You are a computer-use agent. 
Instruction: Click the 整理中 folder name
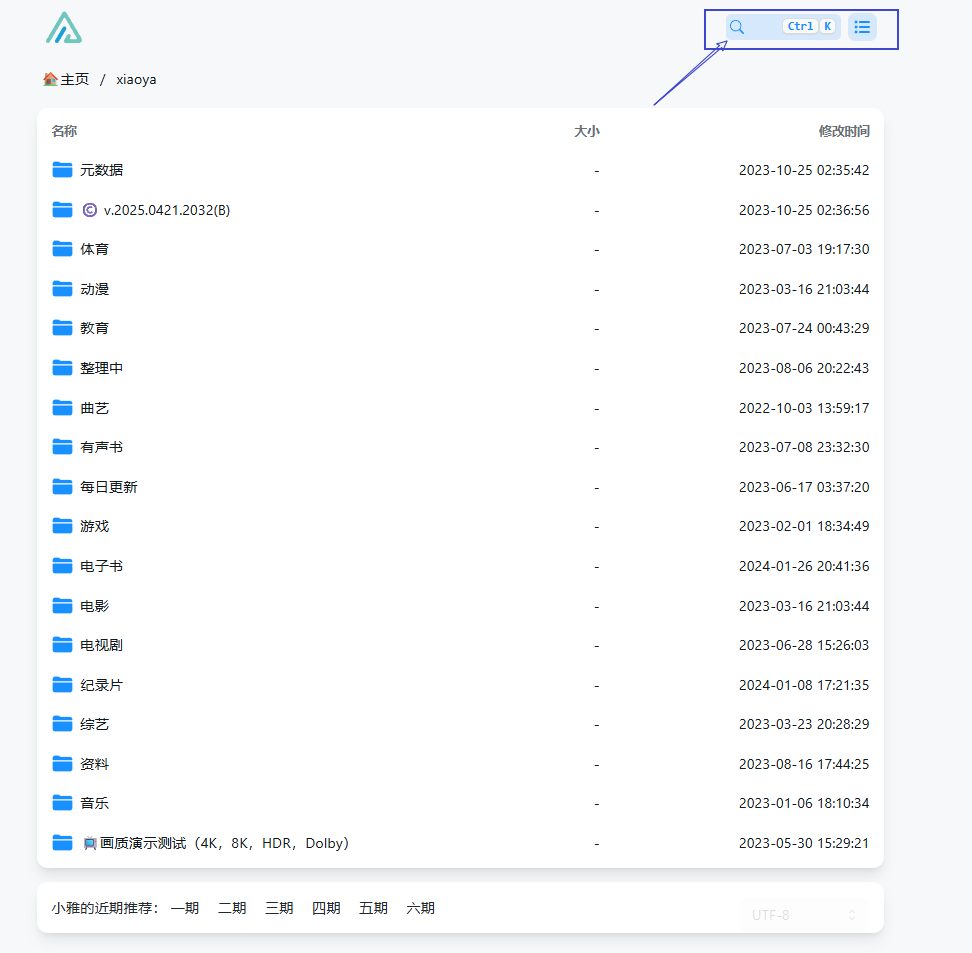pyautogui.click(x=102, y=368)
